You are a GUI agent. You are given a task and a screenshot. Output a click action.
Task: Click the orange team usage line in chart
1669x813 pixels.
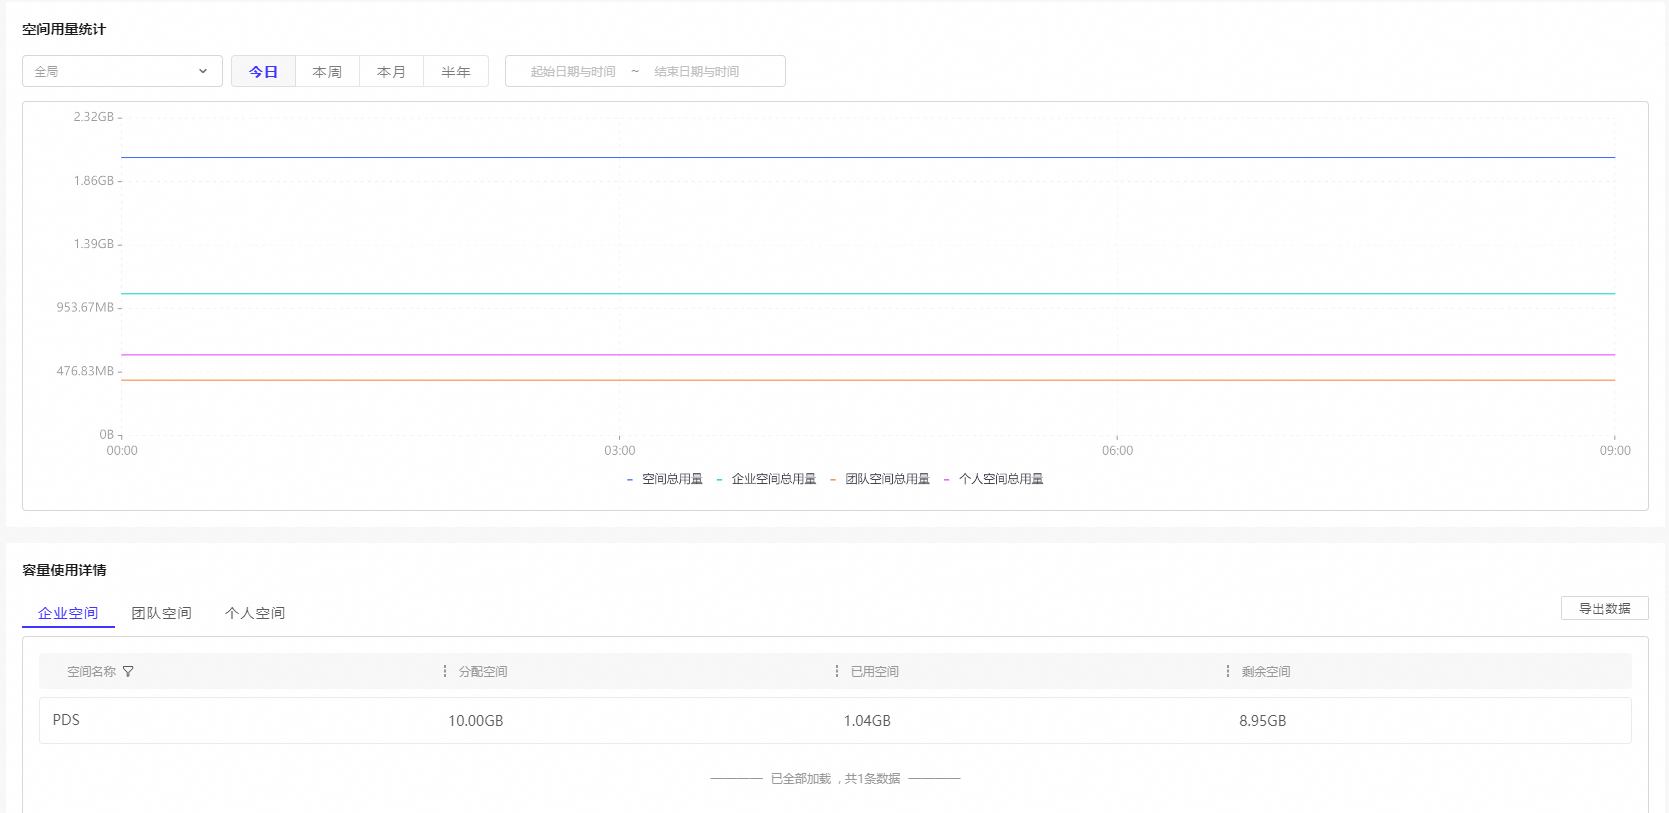[868, 380]
